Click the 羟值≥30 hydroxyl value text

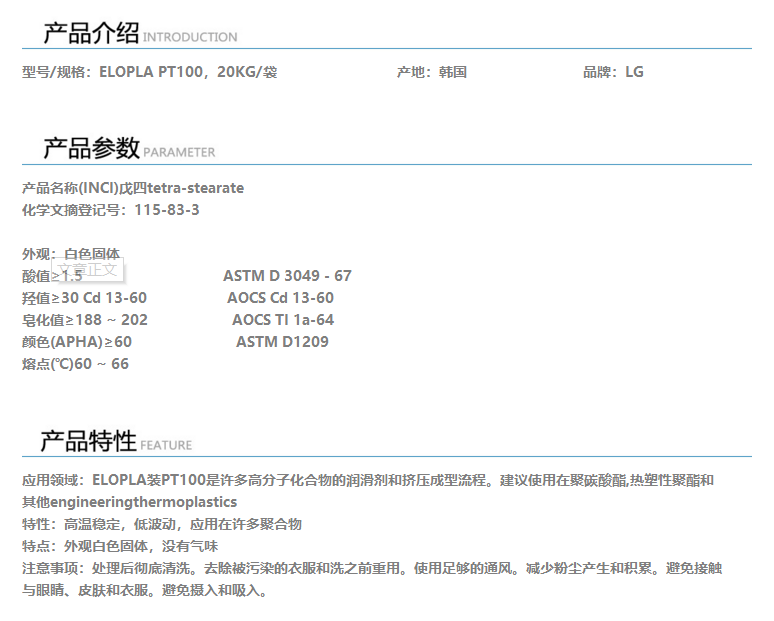(84, 298)
